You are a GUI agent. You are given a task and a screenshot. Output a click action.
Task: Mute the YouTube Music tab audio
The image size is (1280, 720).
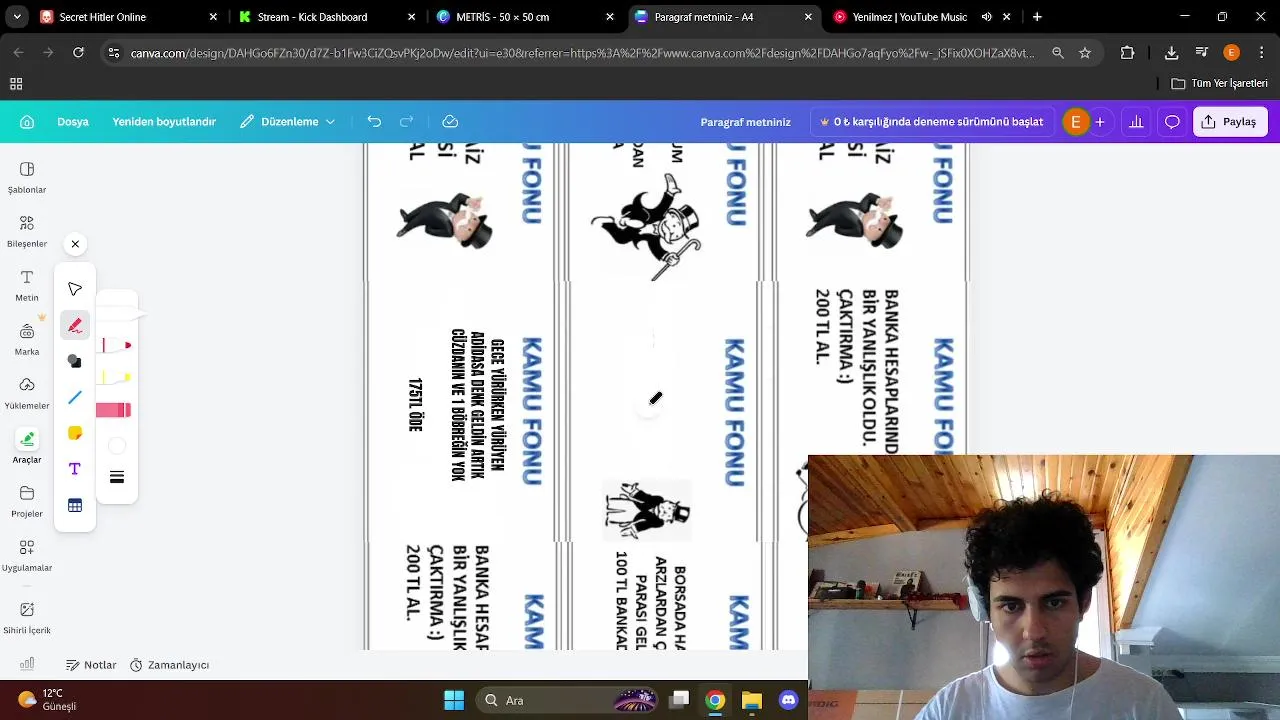987,17
